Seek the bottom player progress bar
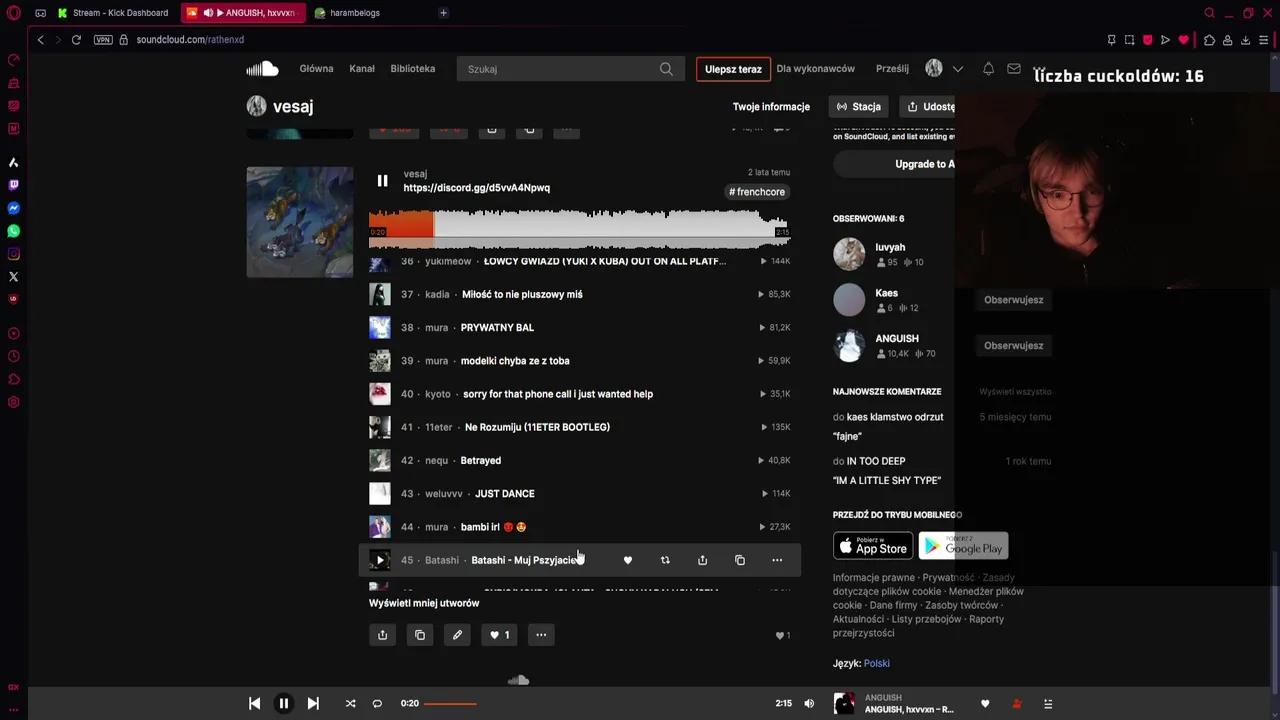The width and height of the screenshot is (1280, 720). click(x=600, y=703)
